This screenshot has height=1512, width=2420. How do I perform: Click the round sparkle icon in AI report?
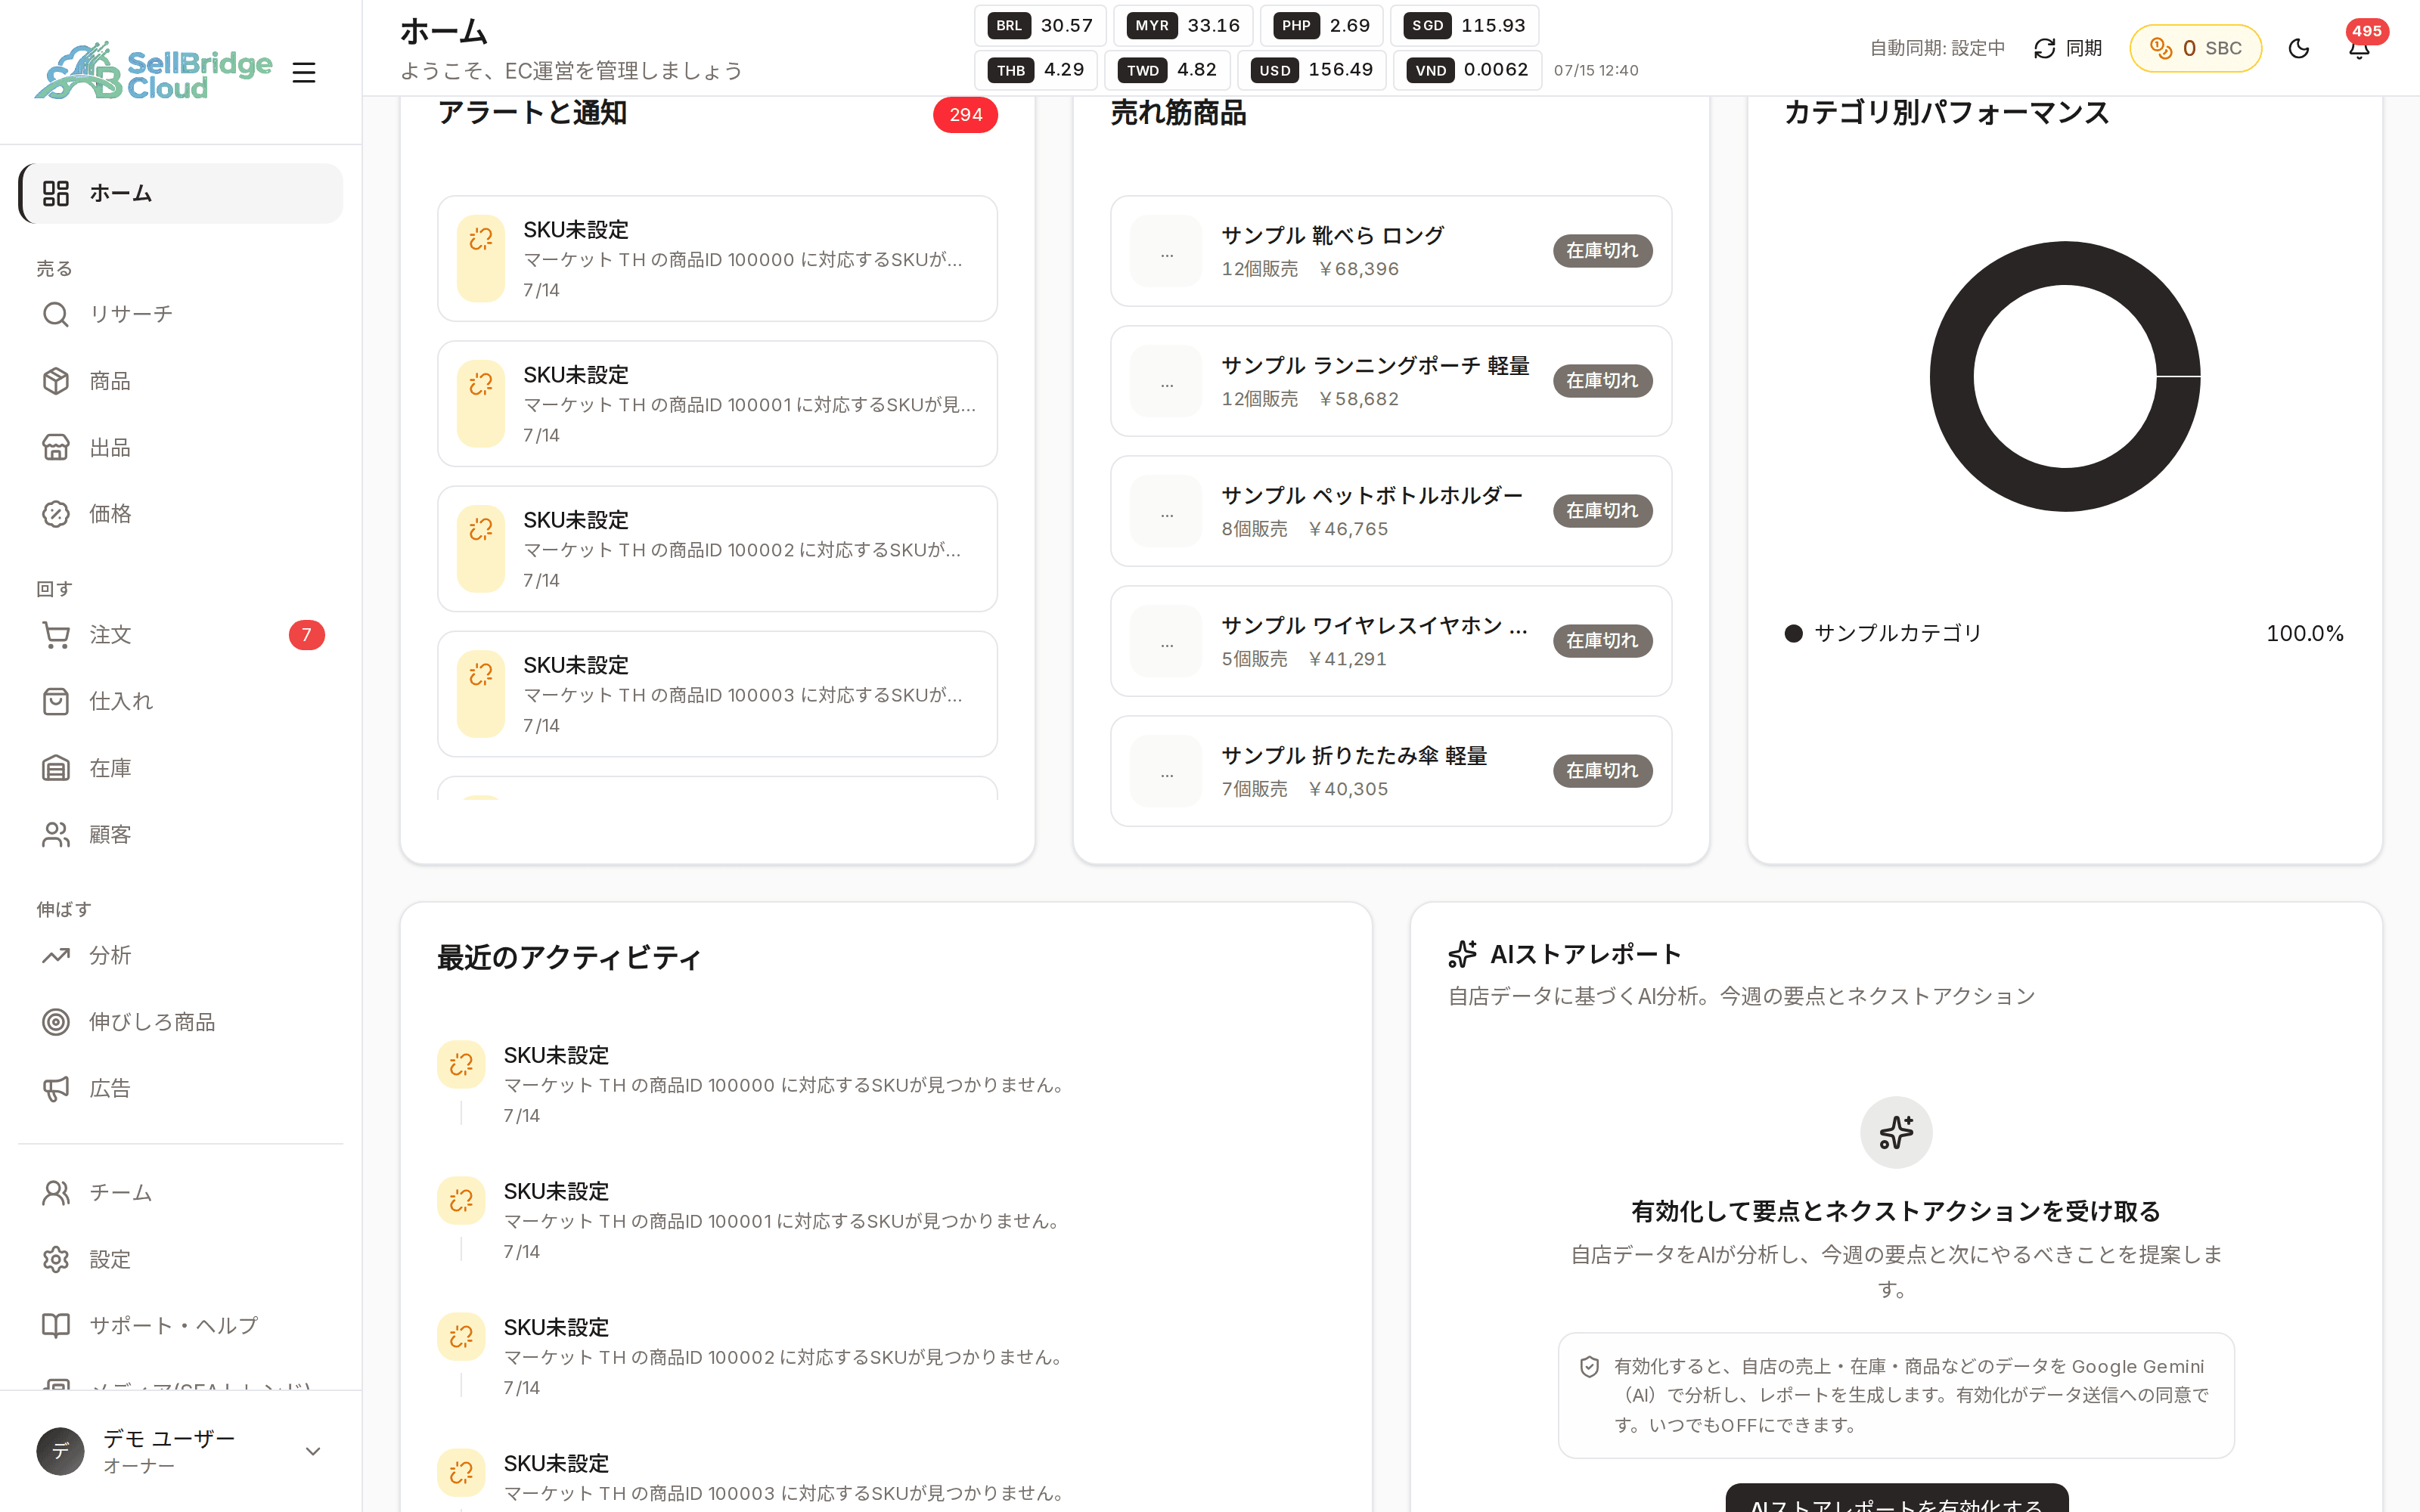point(1896,1132)
